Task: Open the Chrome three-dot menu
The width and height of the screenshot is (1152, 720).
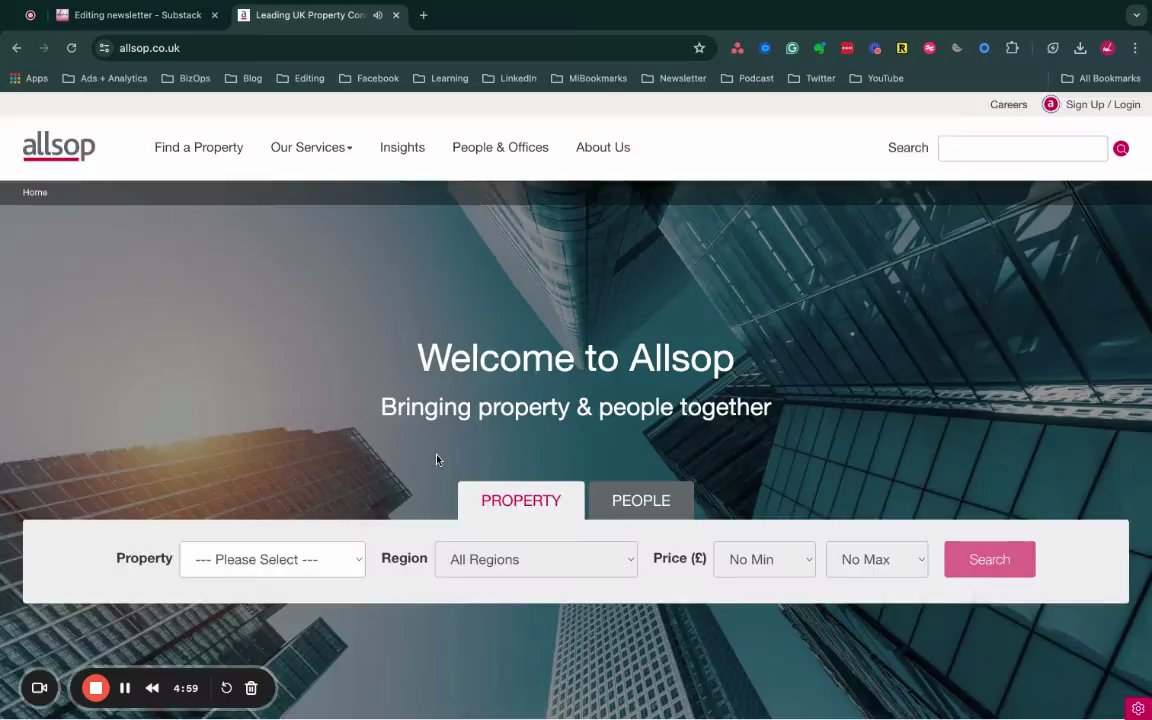Action: click(x=1134, y=48)
